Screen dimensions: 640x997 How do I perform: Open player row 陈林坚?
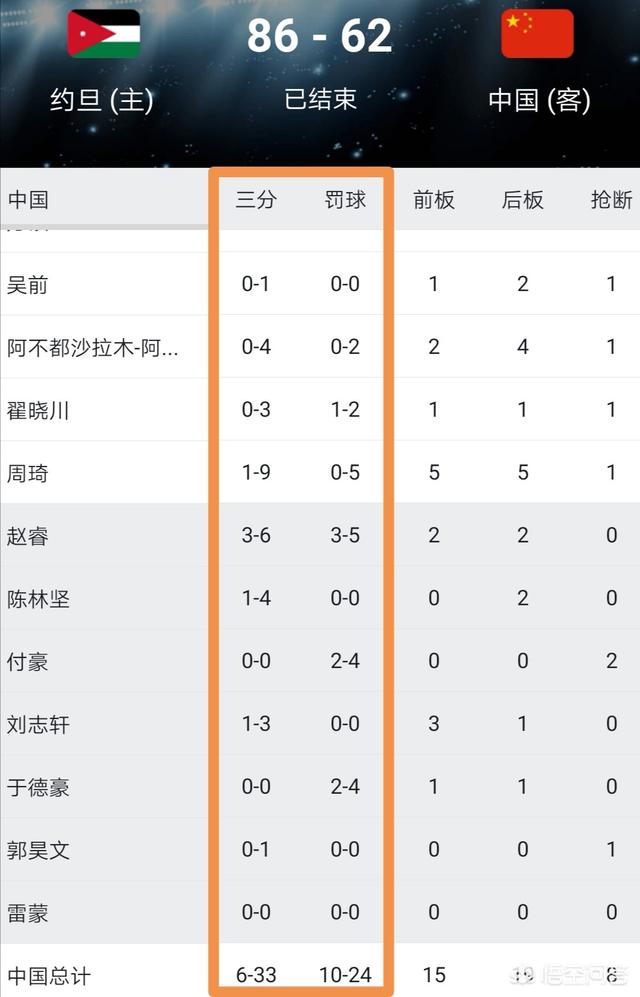320,598
